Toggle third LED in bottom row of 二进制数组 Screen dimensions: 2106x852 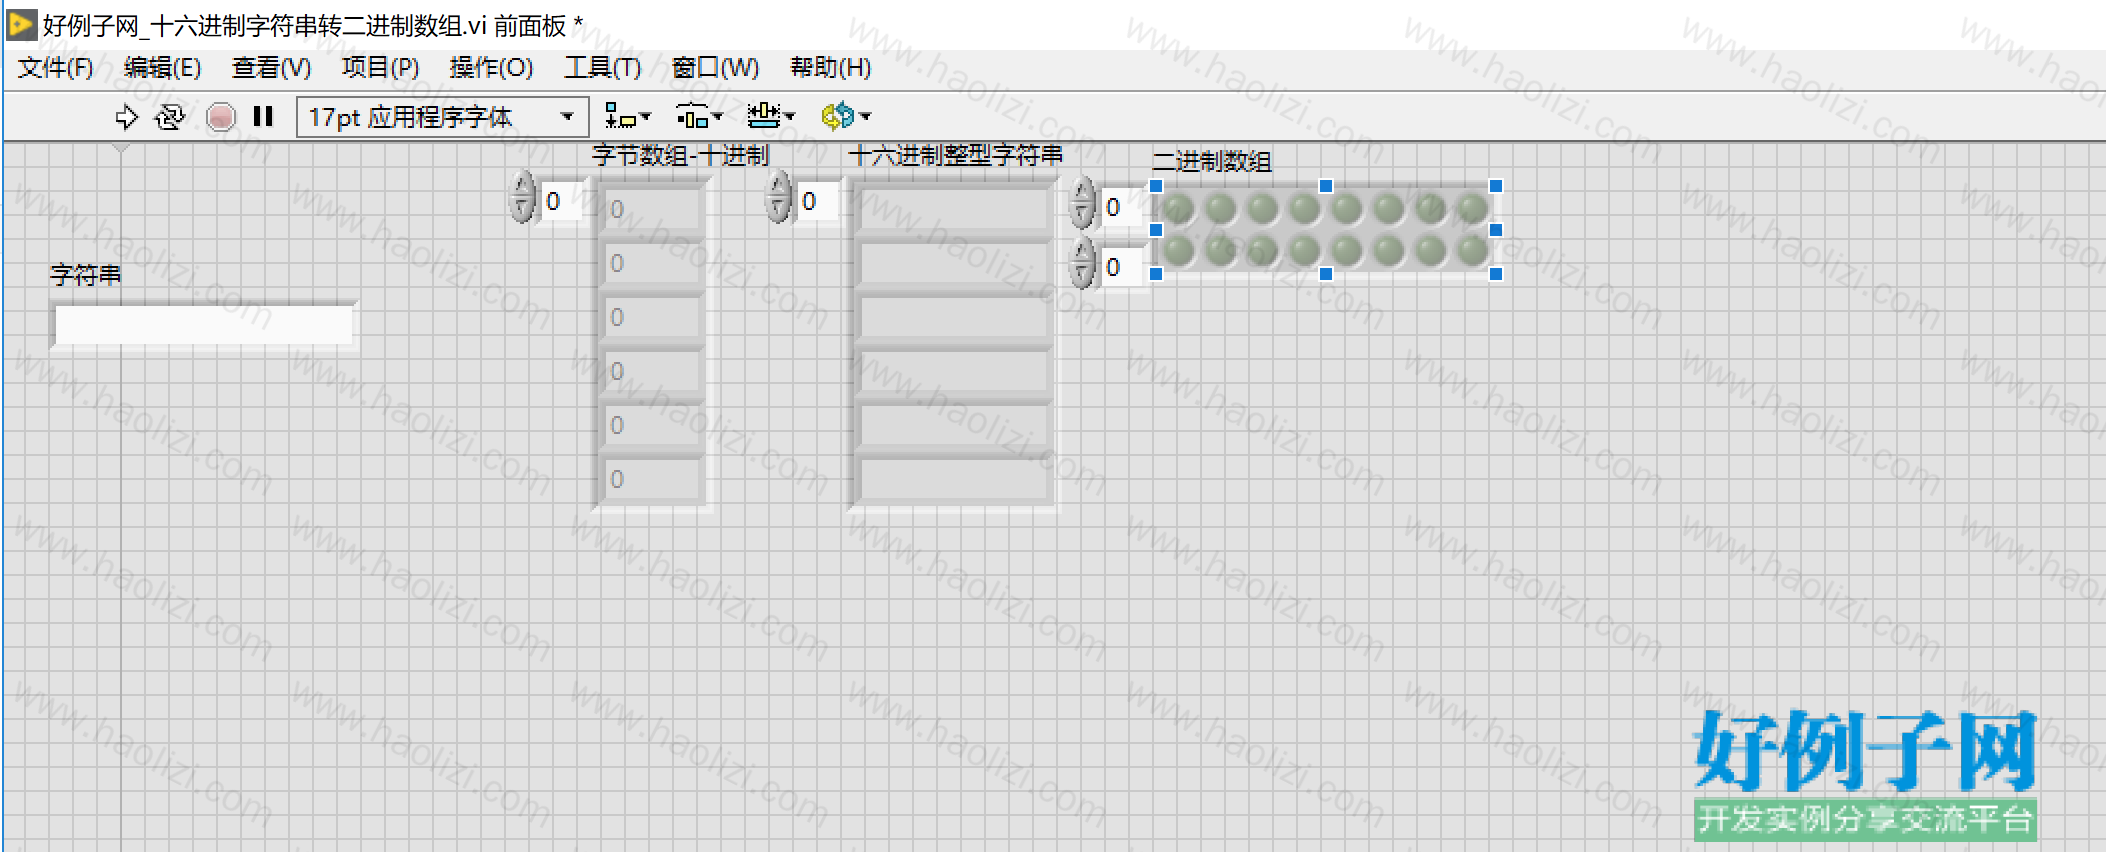click(1263, 250)
